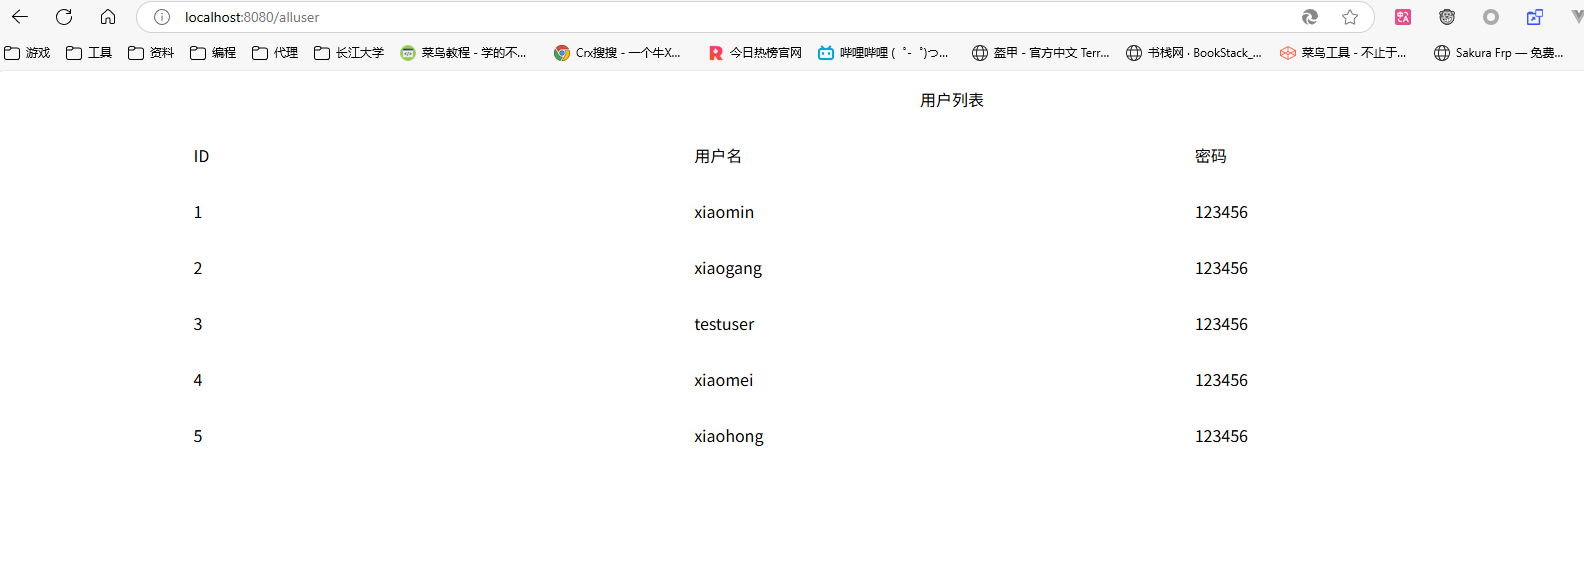Click the blue collections-style extension icon

tap(1535, 17)
